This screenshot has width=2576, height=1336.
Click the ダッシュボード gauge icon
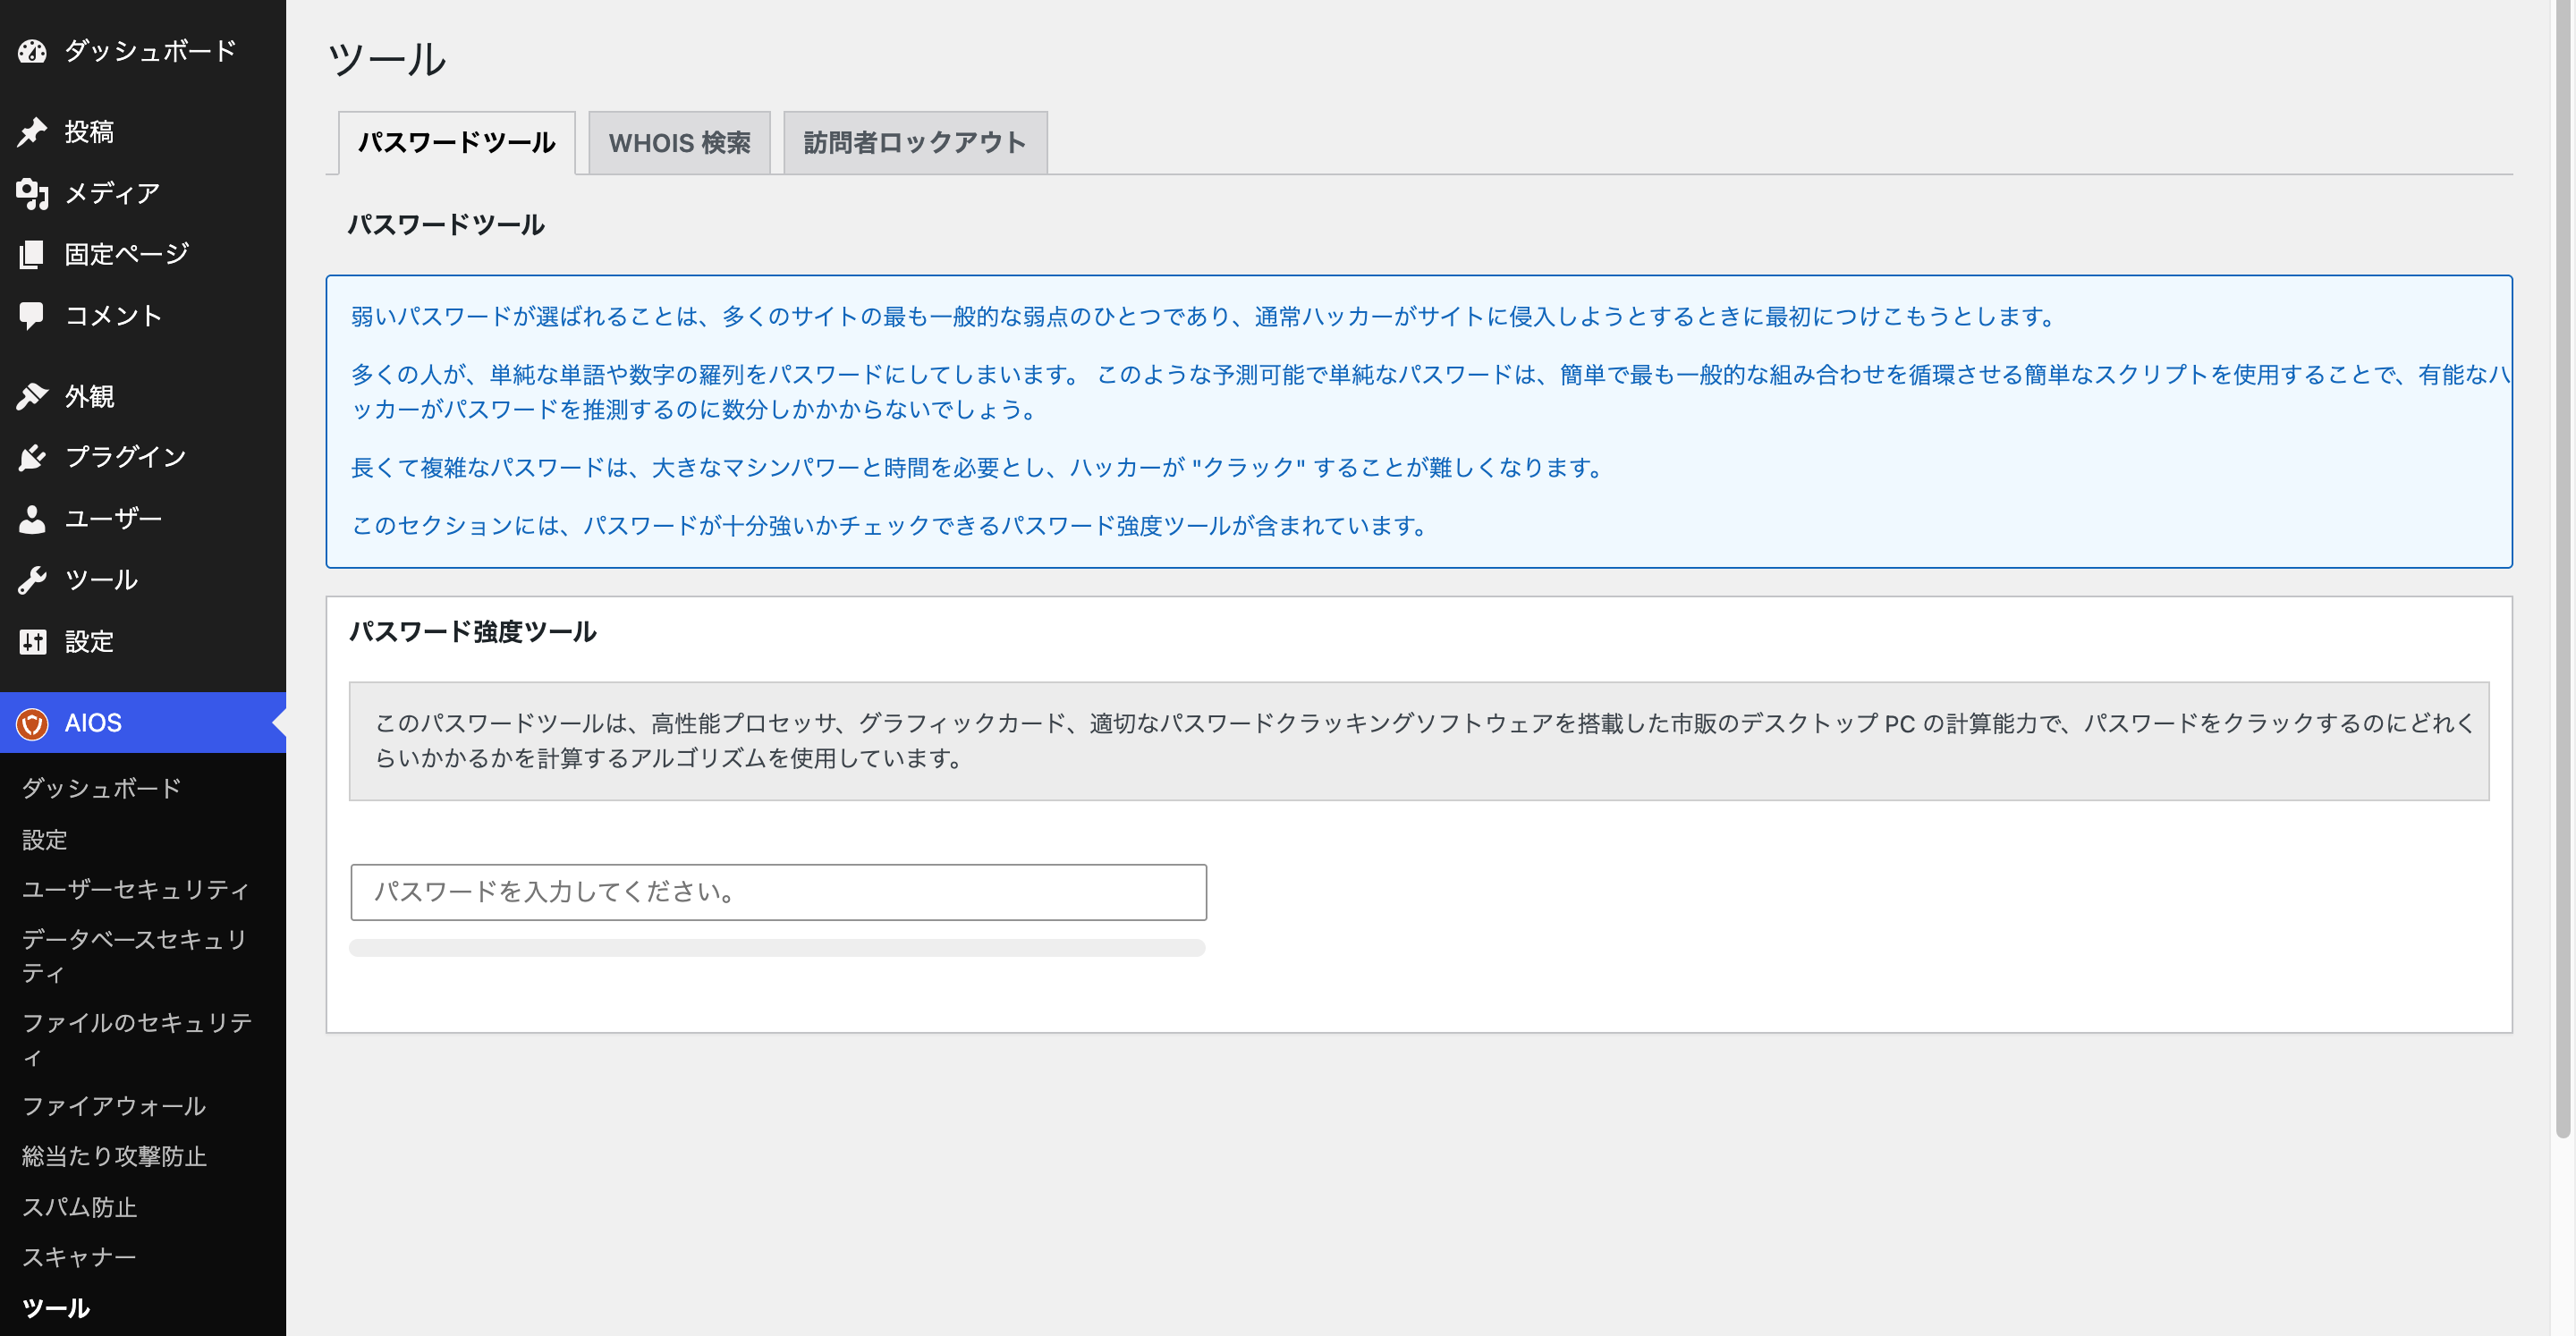[x=32, y=51]
